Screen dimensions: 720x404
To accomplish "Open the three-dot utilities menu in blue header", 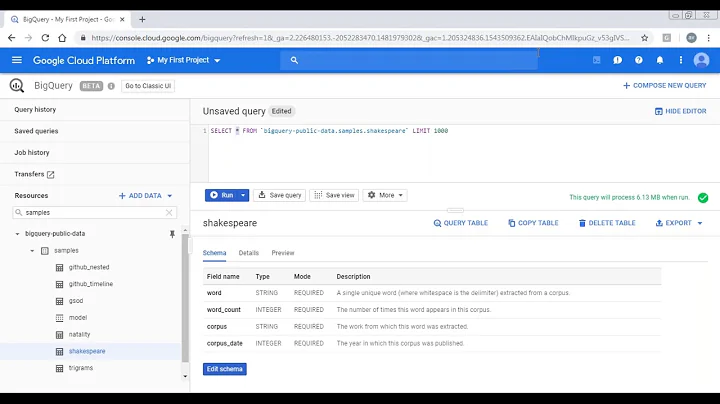I will pos(681,60).
